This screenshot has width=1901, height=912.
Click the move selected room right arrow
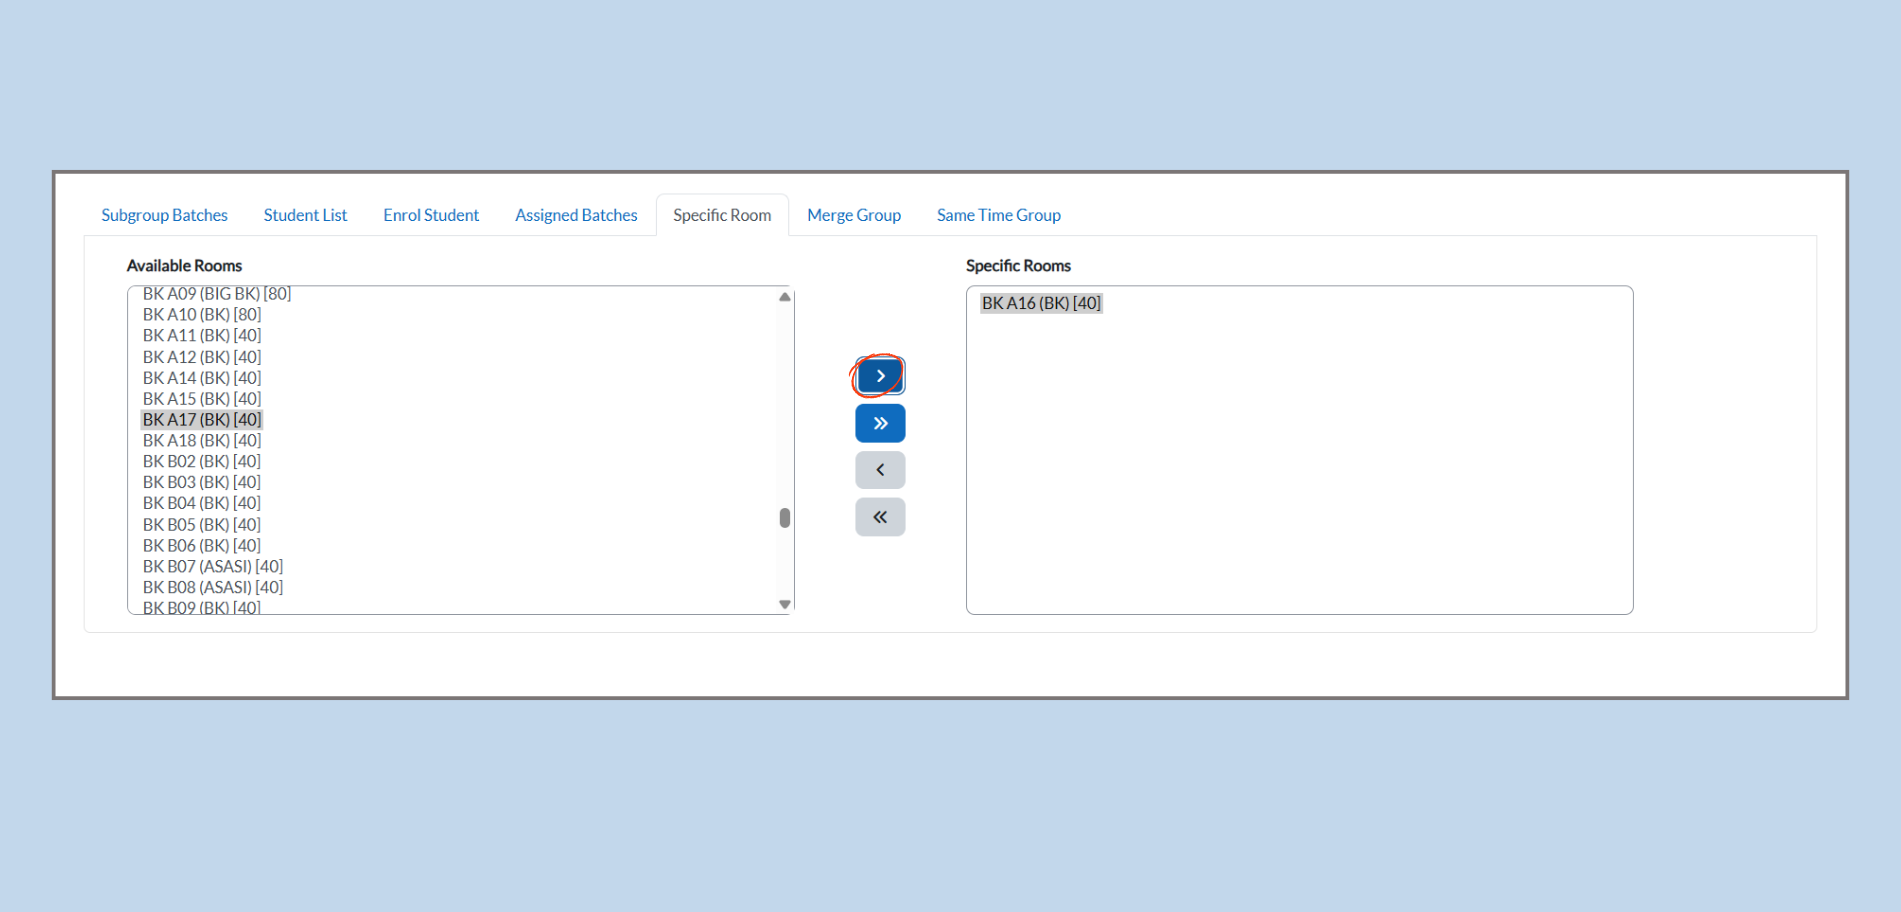click(x=880, y=376)
